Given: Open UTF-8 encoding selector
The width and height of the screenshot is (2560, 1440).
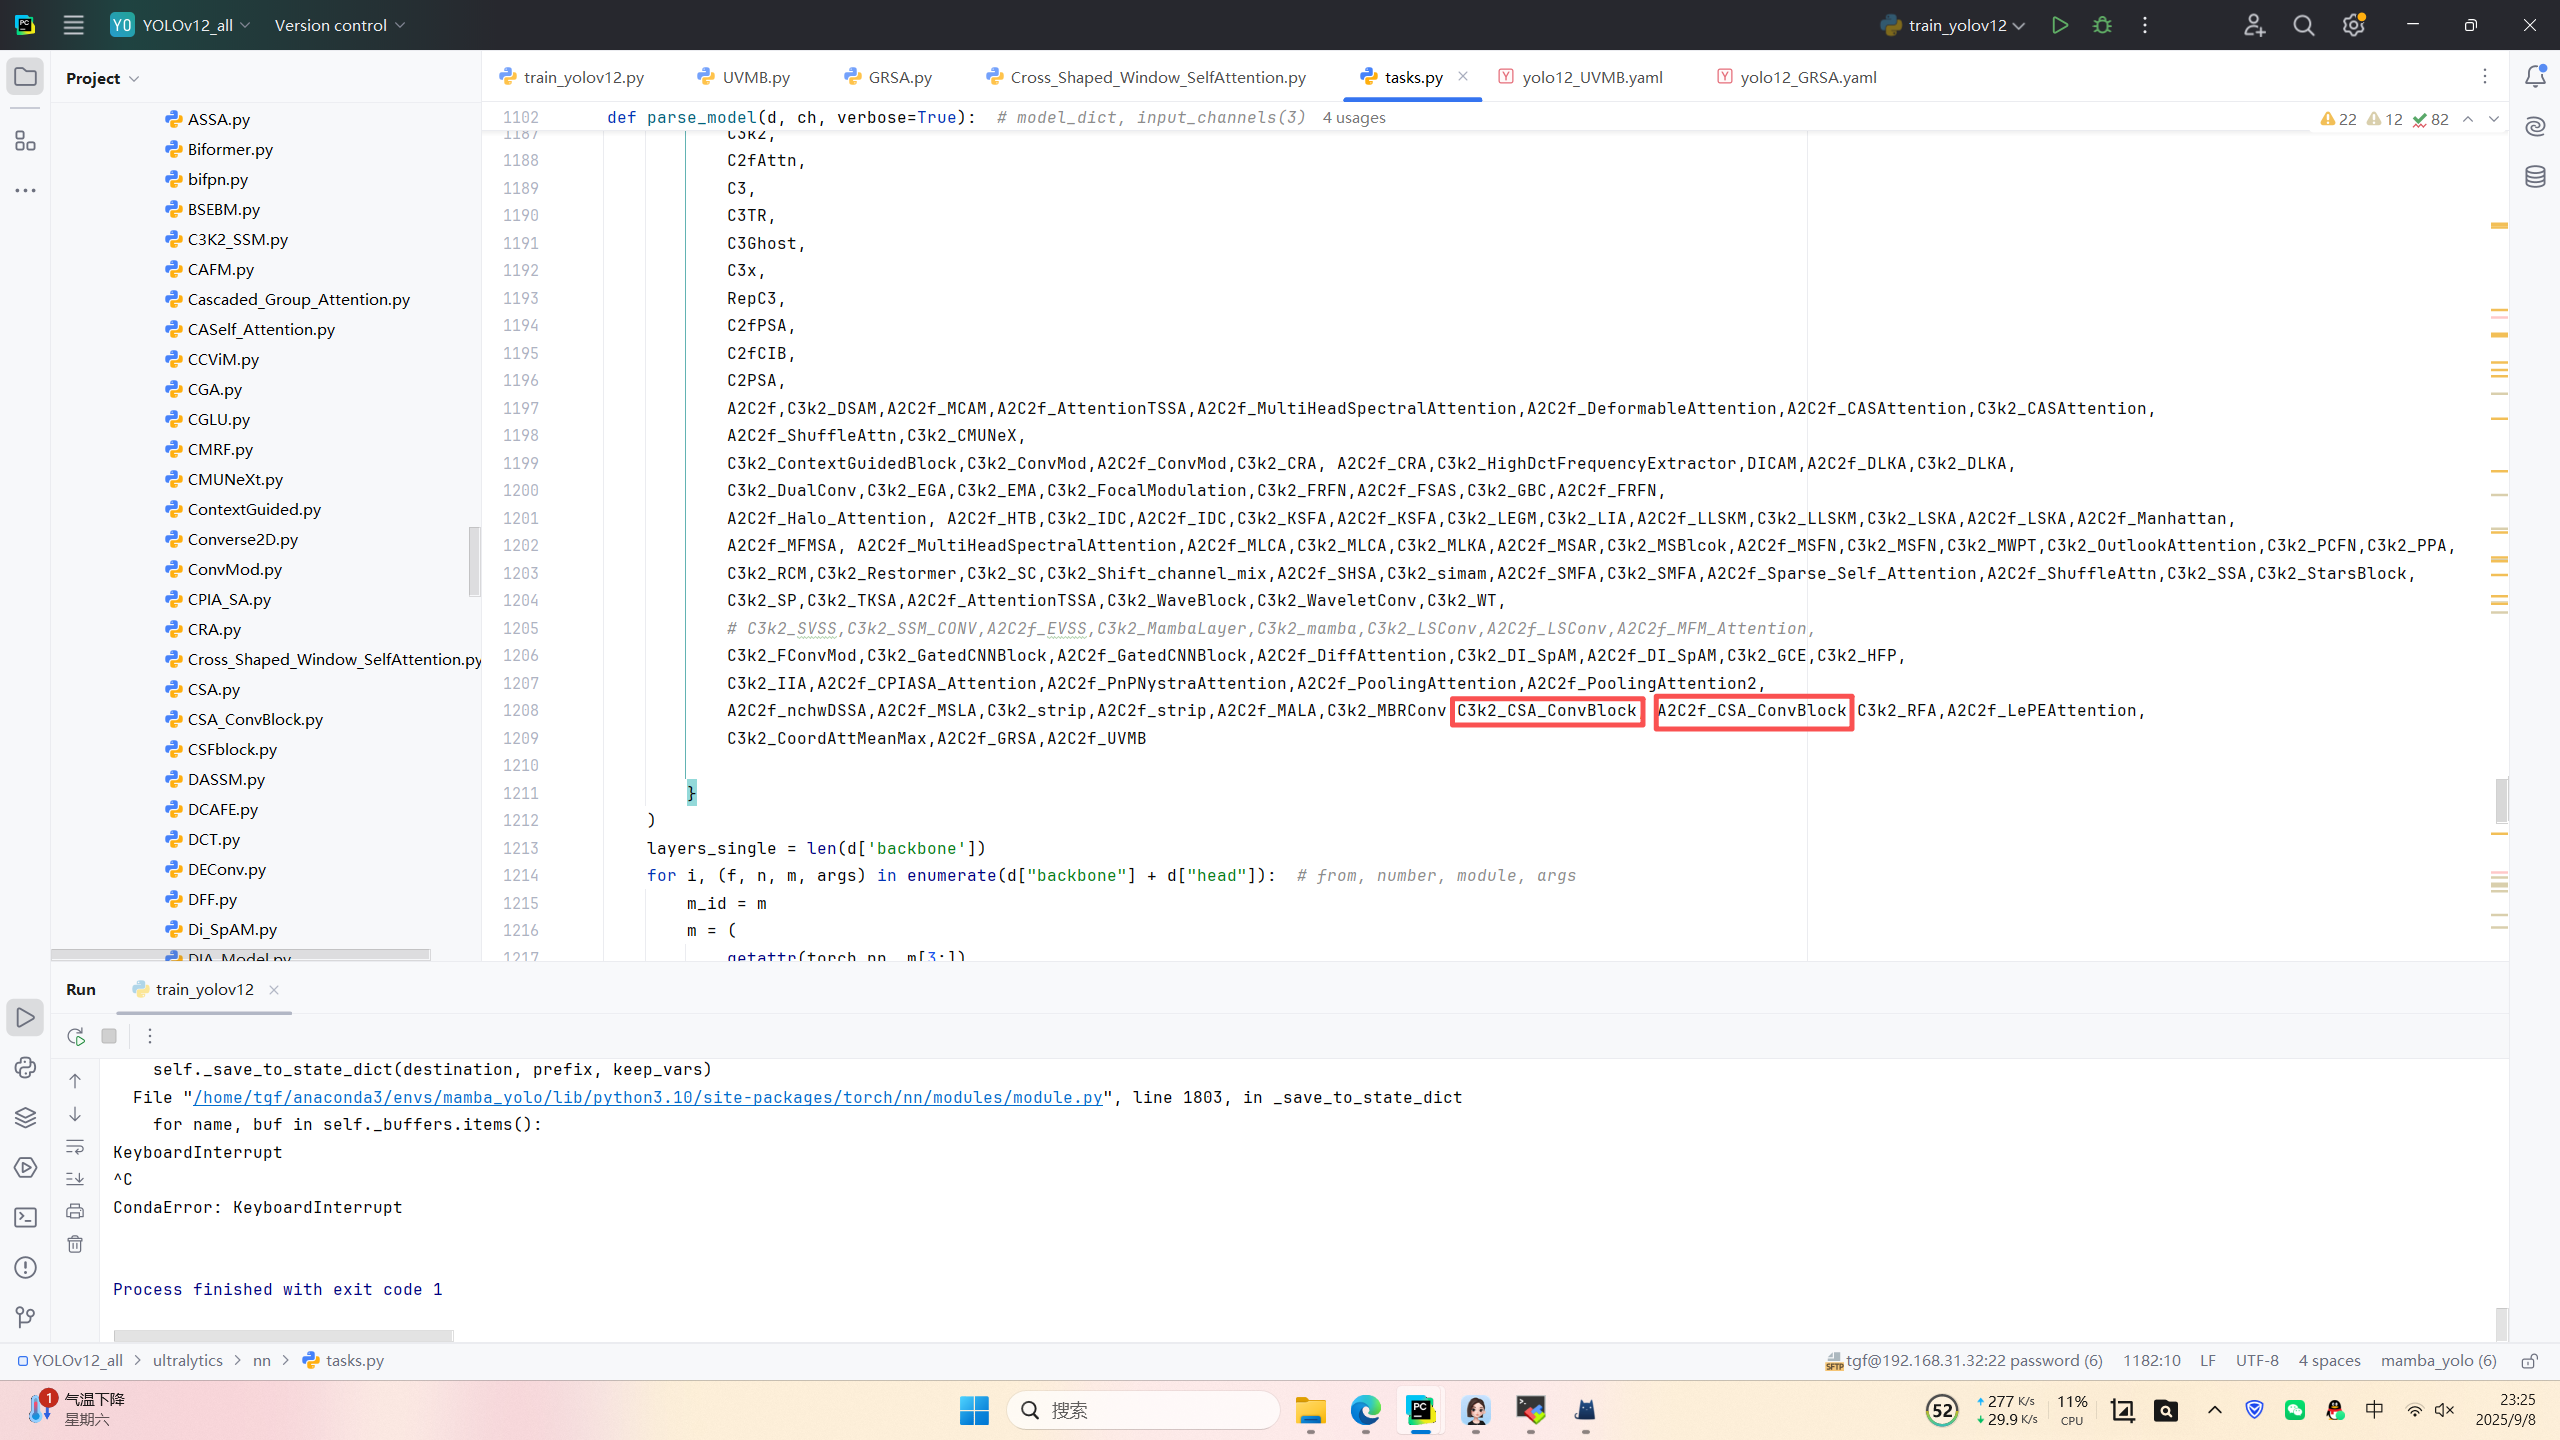Looking at the screenshot, I should (x=2257, y=1361).
